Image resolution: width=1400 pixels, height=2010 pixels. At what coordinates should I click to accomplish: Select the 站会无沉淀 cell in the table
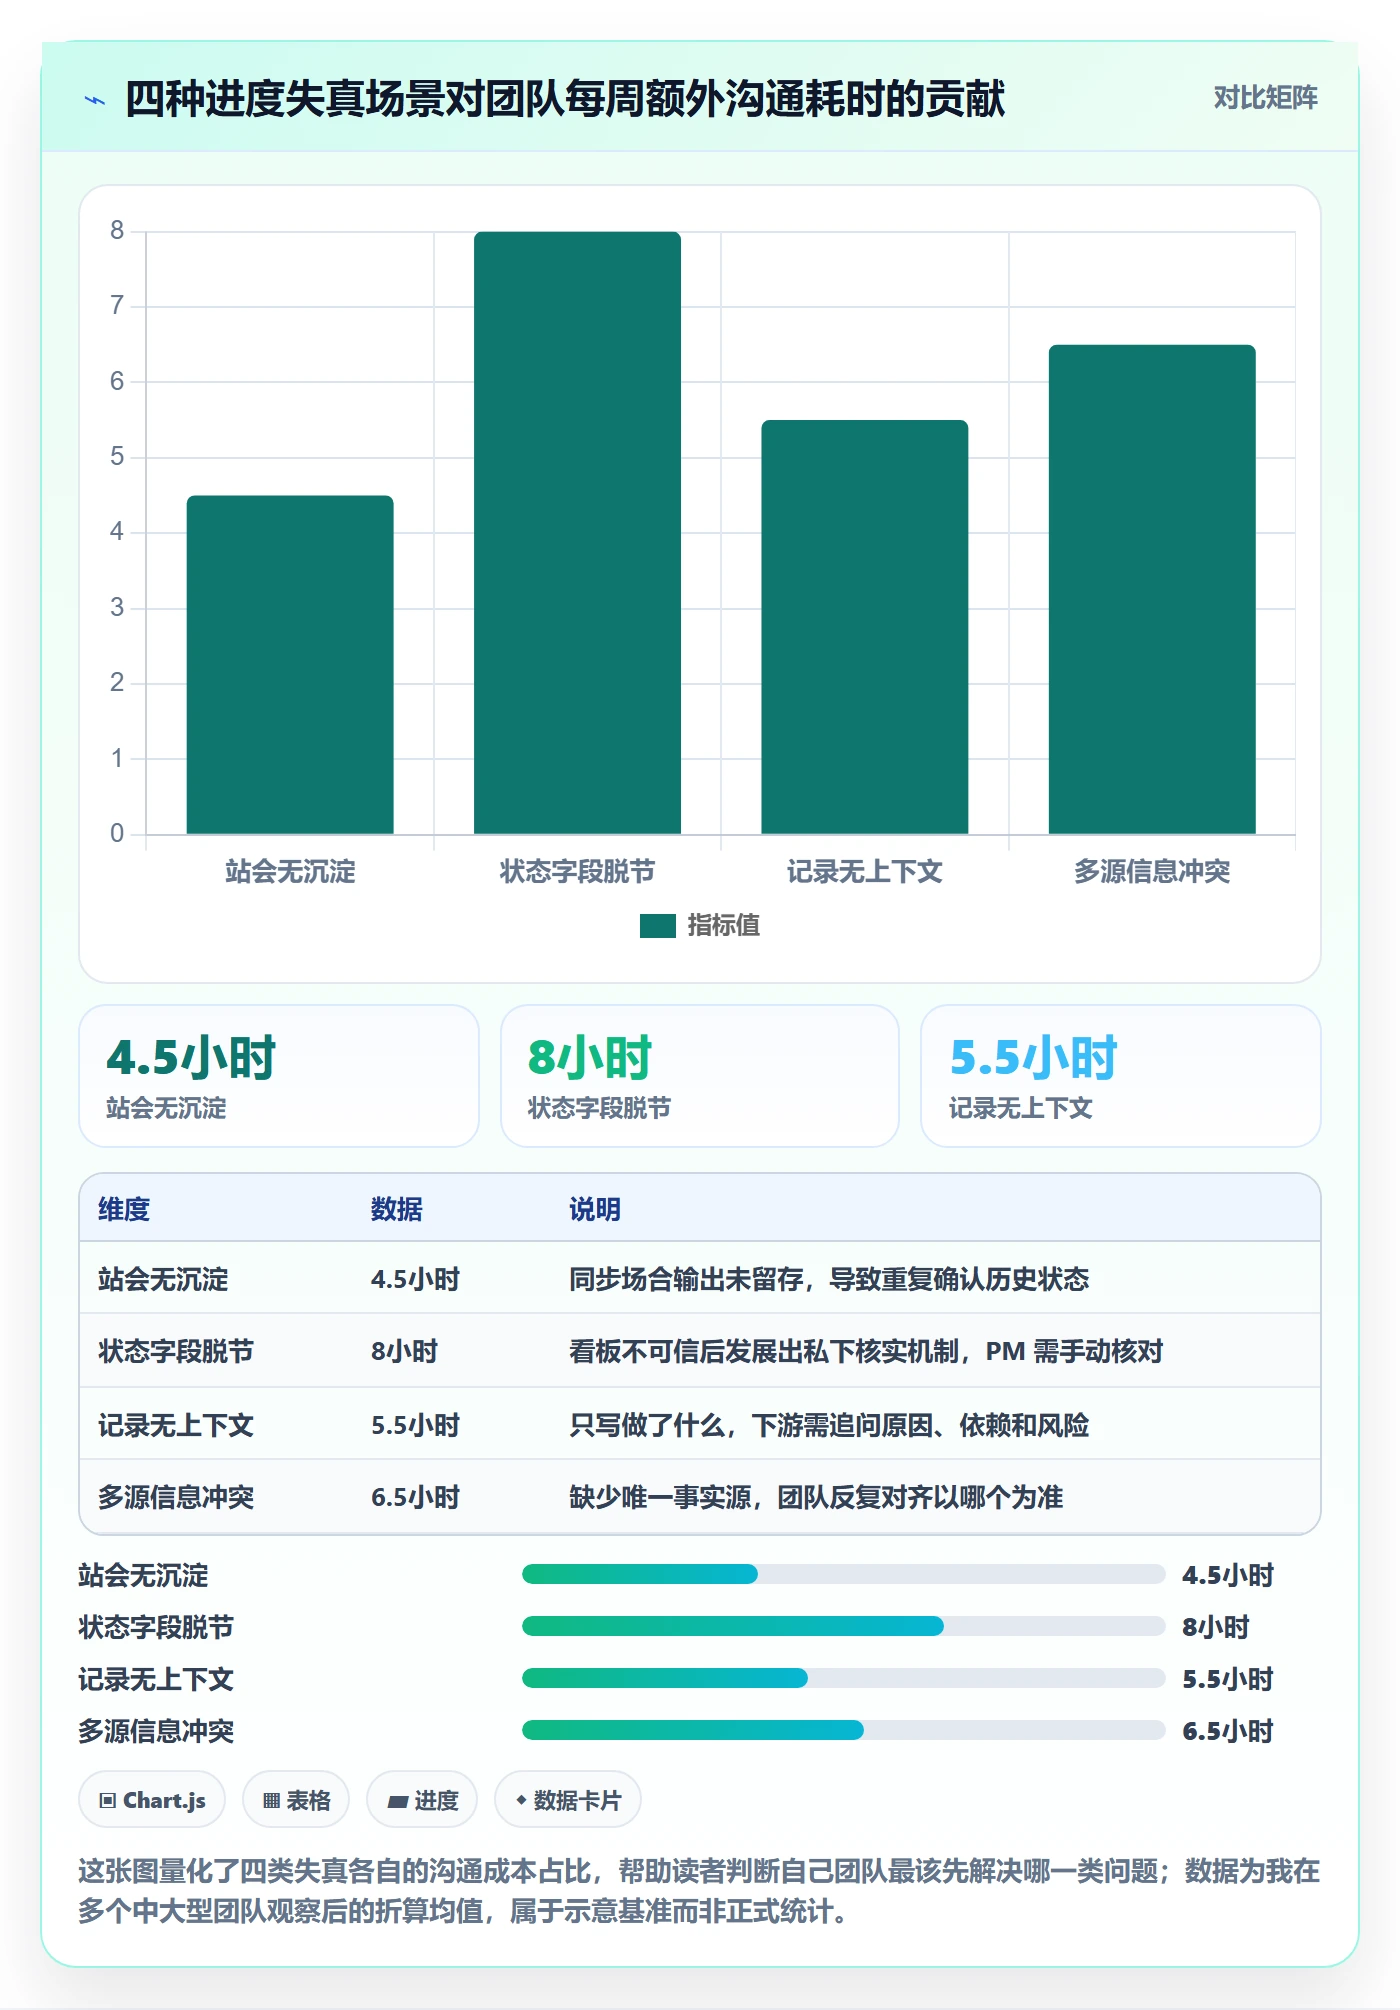point(163,1280)
